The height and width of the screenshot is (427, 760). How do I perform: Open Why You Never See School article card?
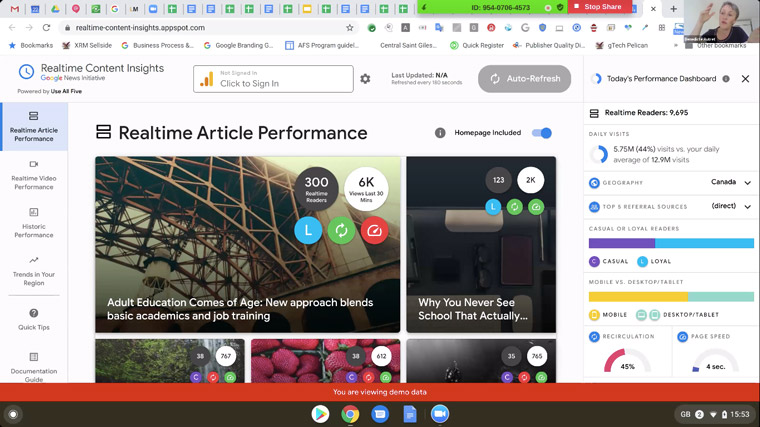coord(481,244)
